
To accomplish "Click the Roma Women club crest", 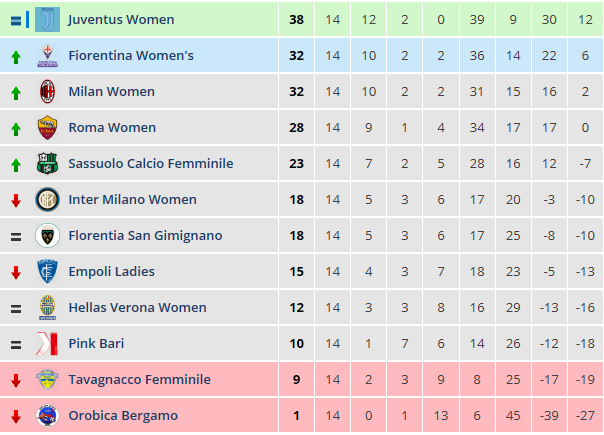I will [x=47, y=128].
